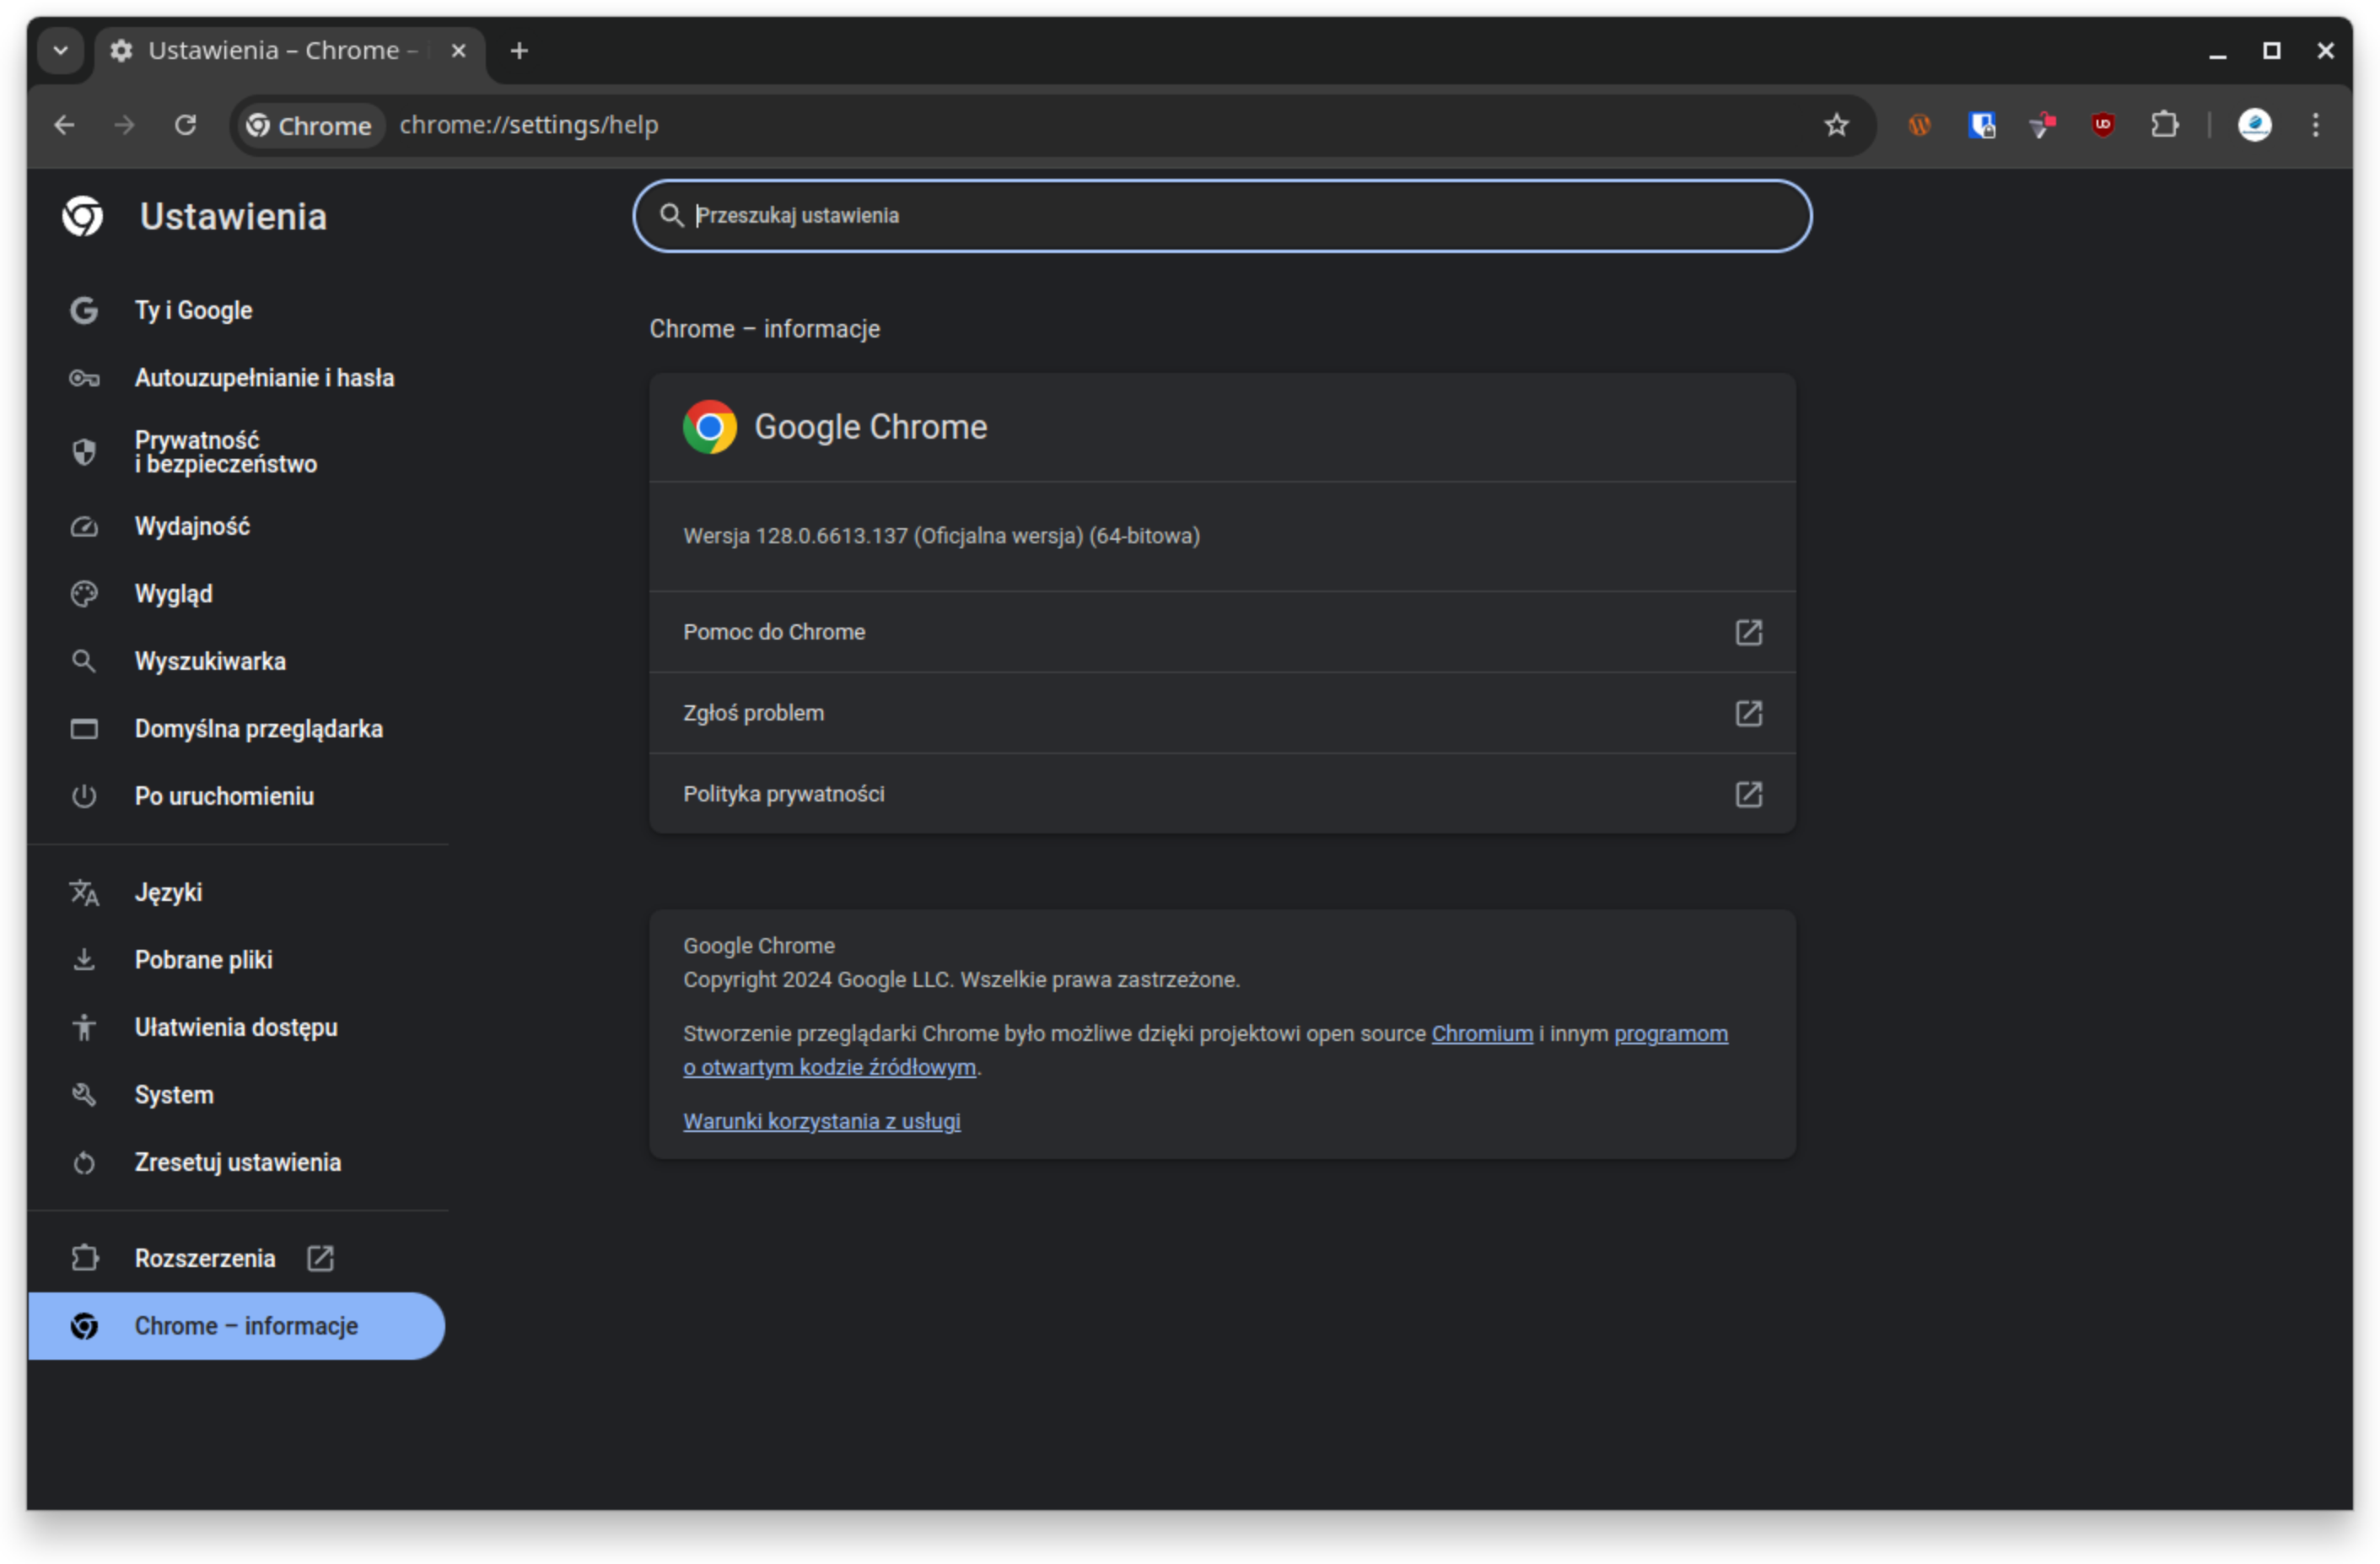Viewport: 2380px width, 1564px height.
Task: Bookmark this page with the star icon
Action: (x=1836, y=125)
